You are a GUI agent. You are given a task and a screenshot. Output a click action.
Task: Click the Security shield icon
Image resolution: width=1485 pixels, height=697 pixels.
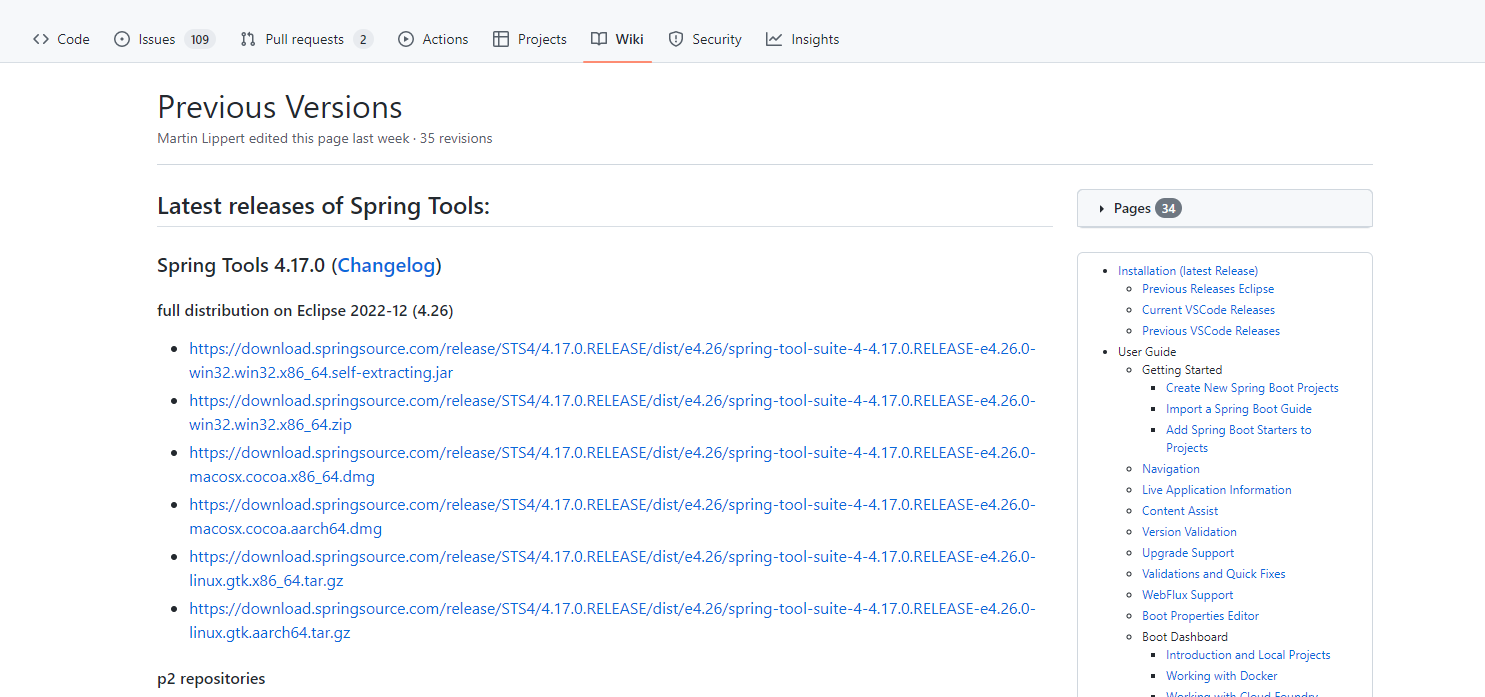tap(676, 39)
